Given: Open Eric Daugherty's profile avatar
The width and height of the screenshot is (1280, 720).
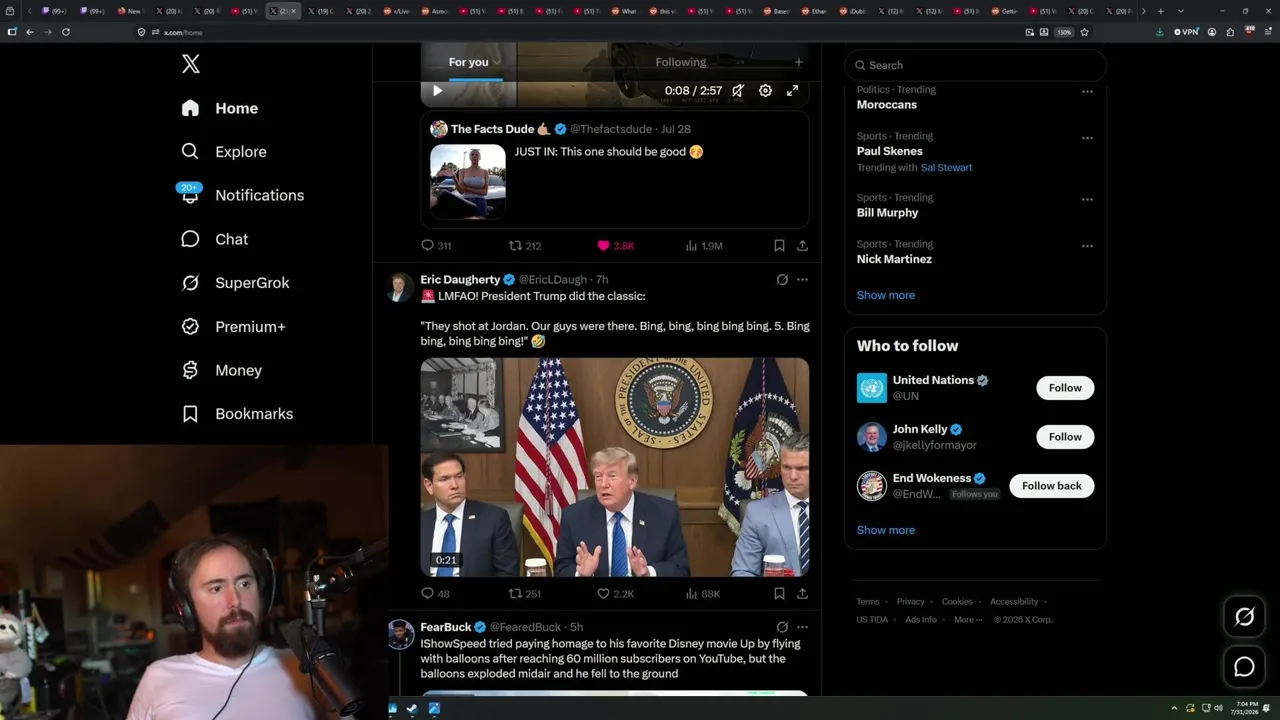Looking at the screenshot, I should (x=401, y=286).
